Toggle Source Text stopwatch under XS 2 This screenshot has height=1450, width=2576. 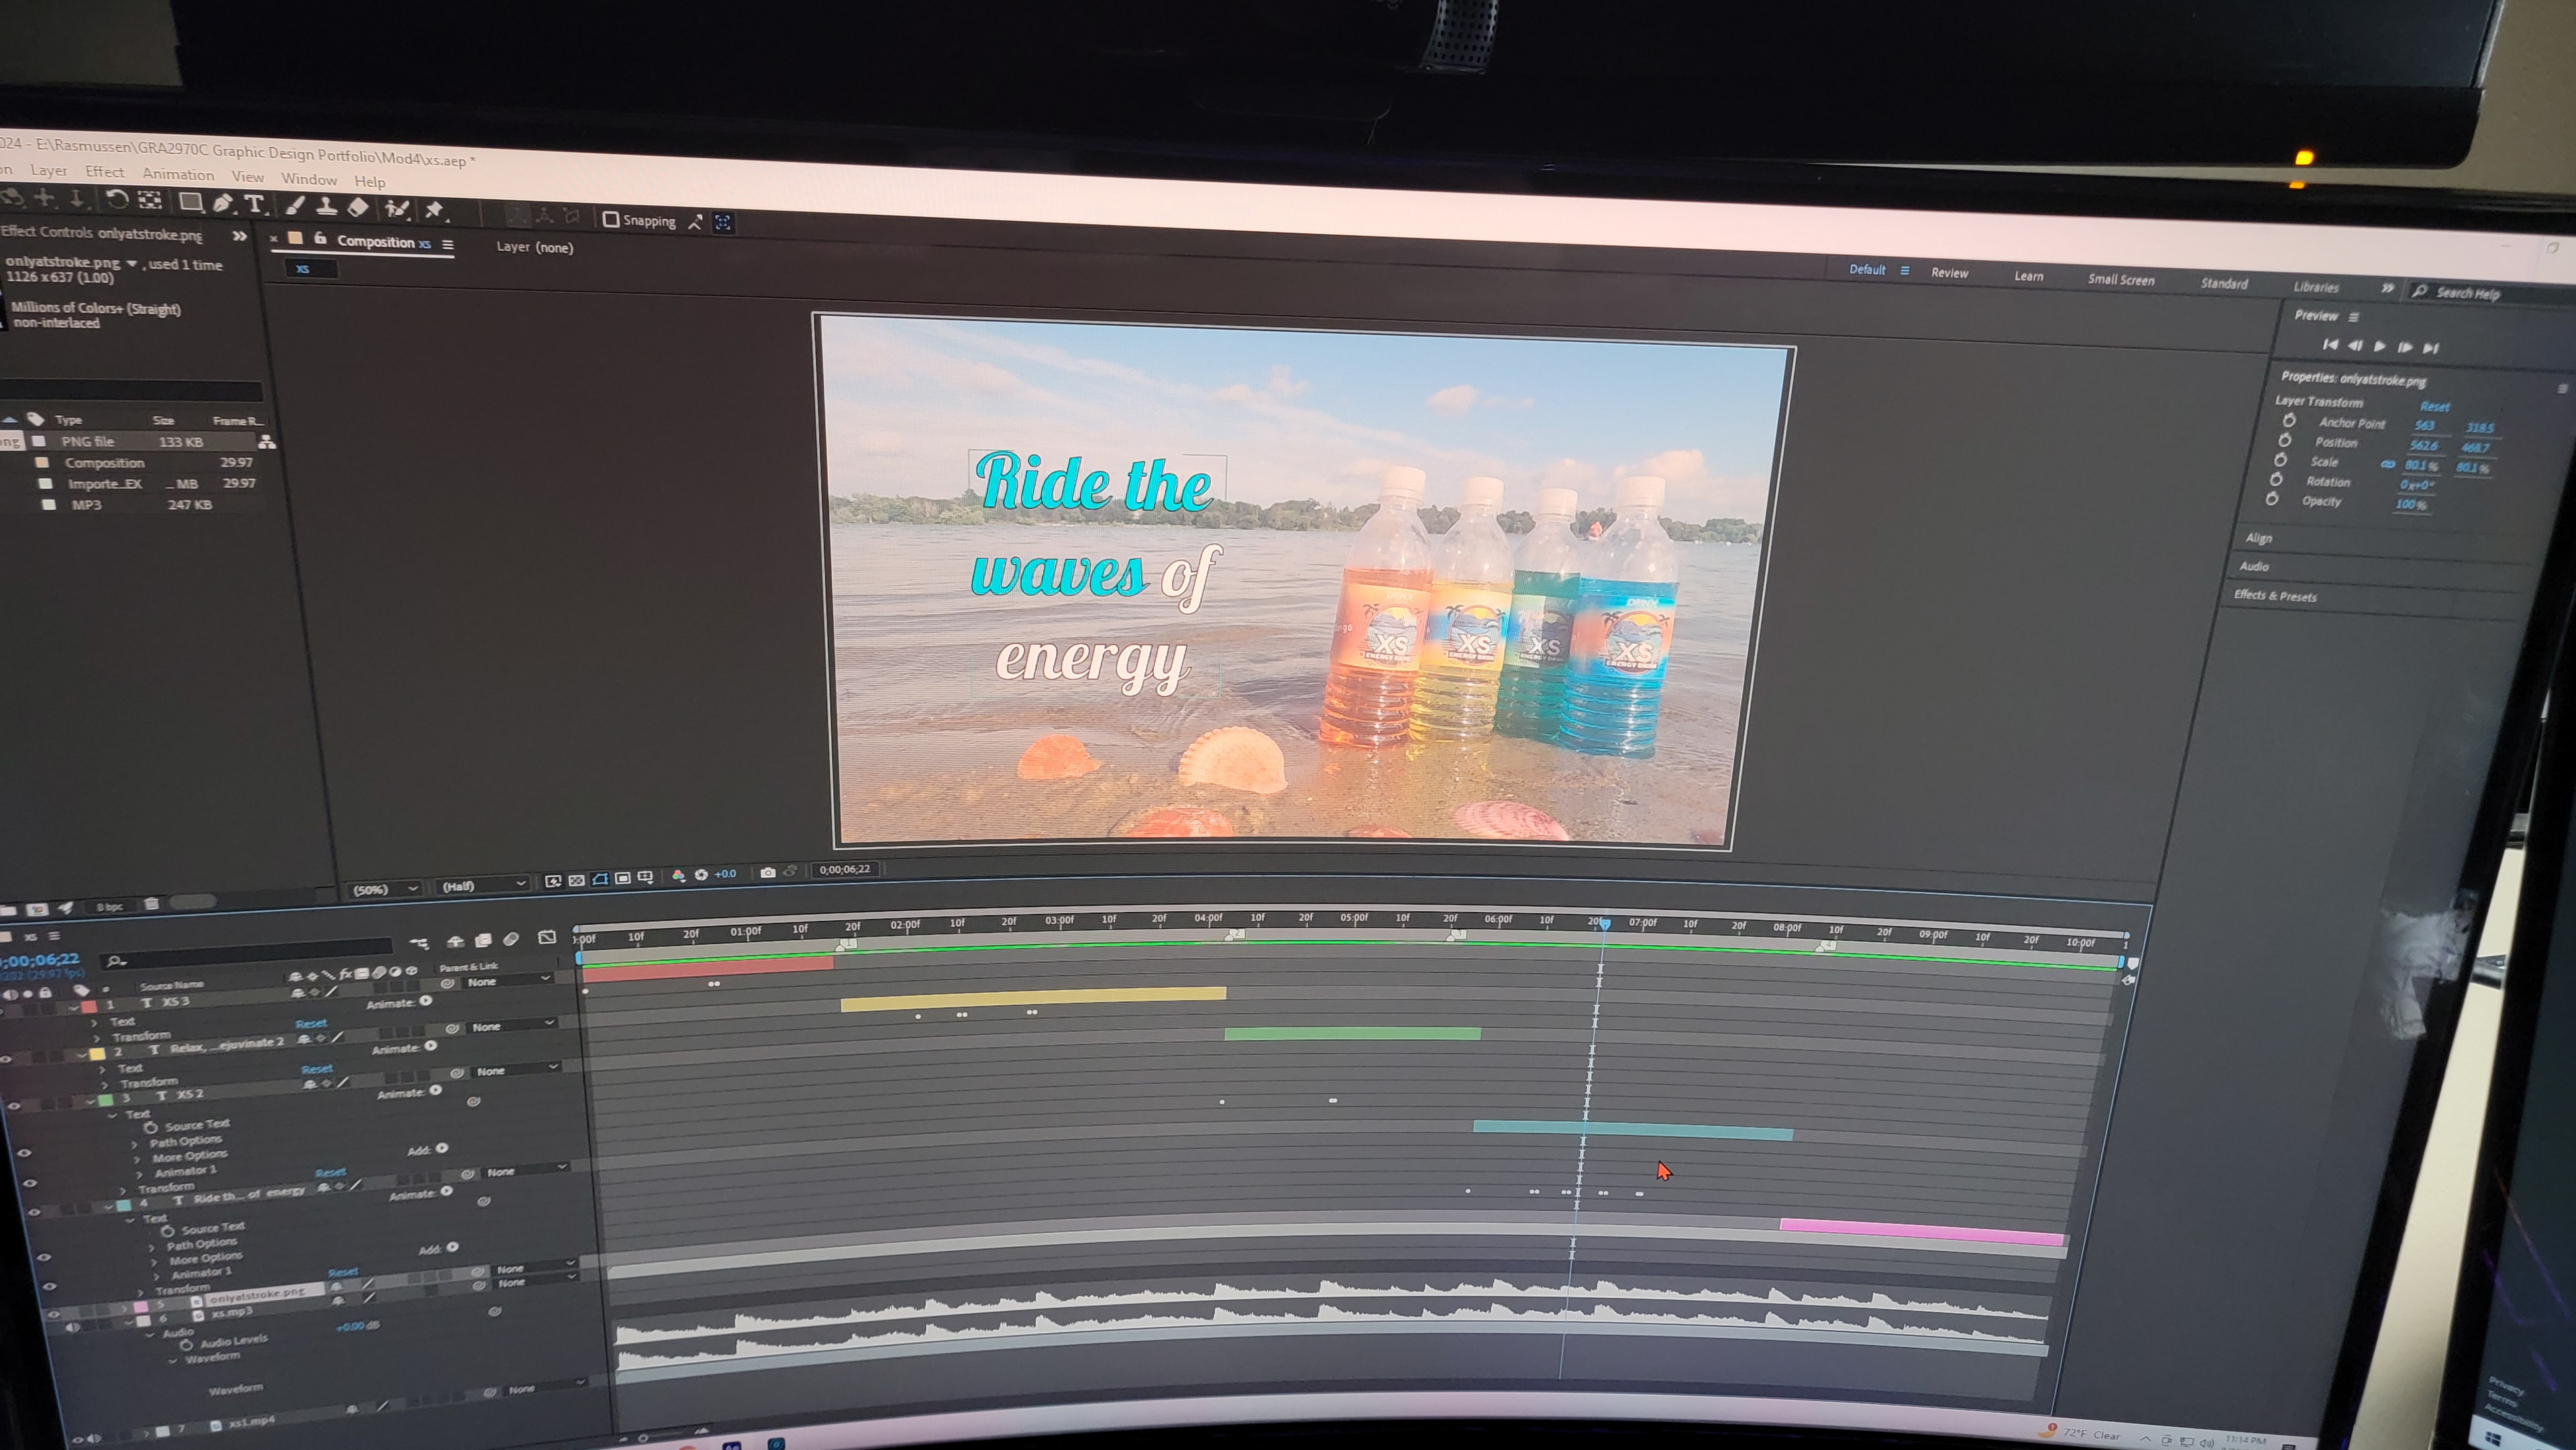click(x=151, y=1127)
